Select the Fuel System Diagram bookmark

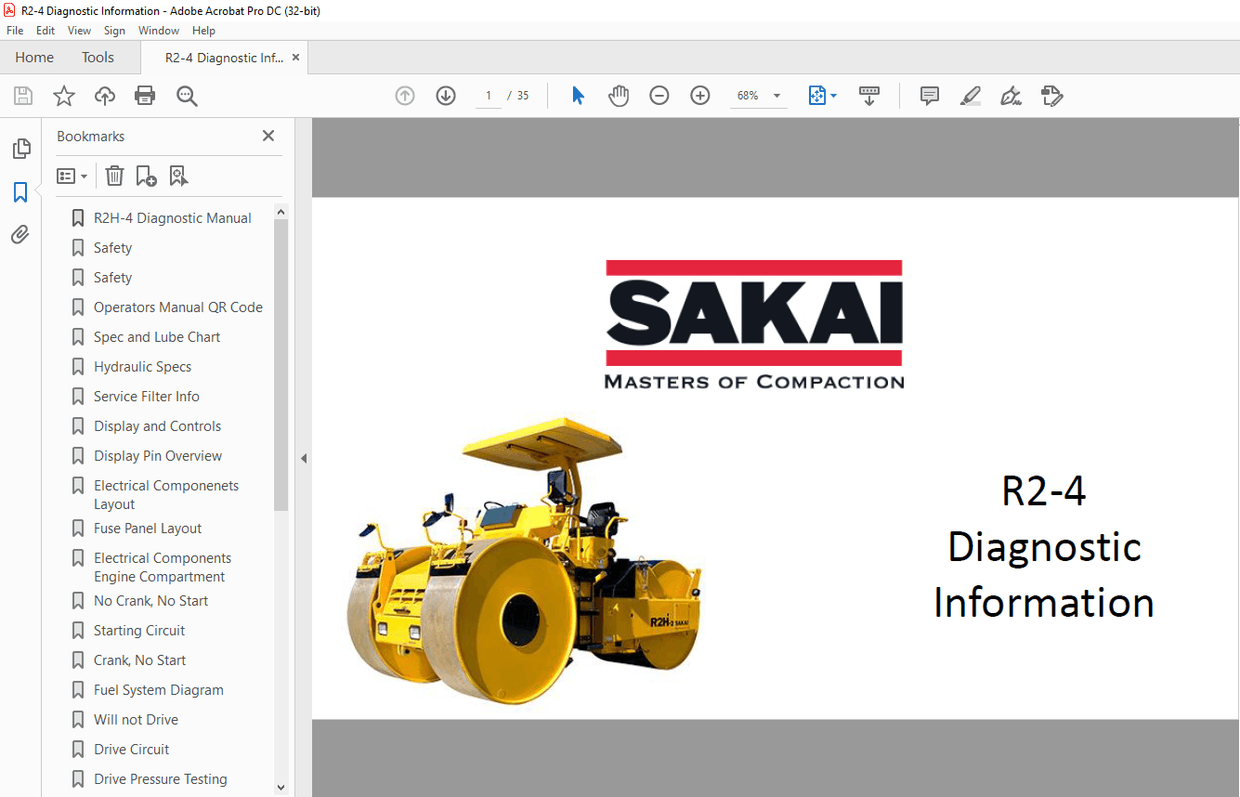[x=157, y=689]
